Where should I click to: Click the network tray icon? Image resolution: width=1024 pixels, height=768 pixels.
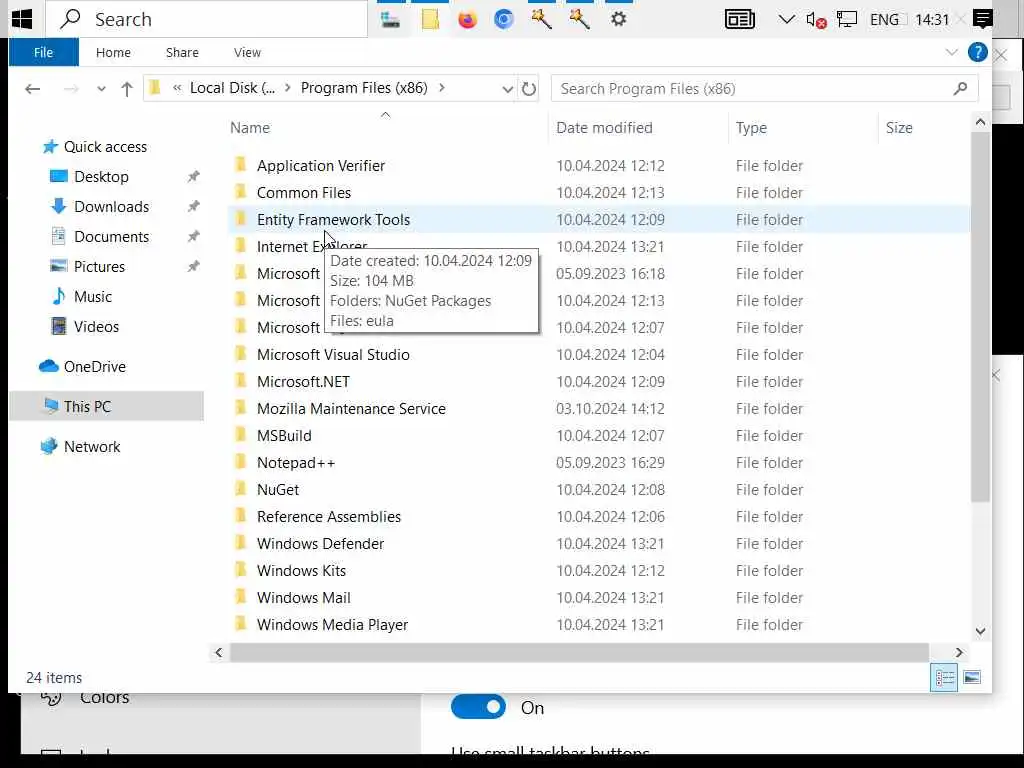coord(846,20)
